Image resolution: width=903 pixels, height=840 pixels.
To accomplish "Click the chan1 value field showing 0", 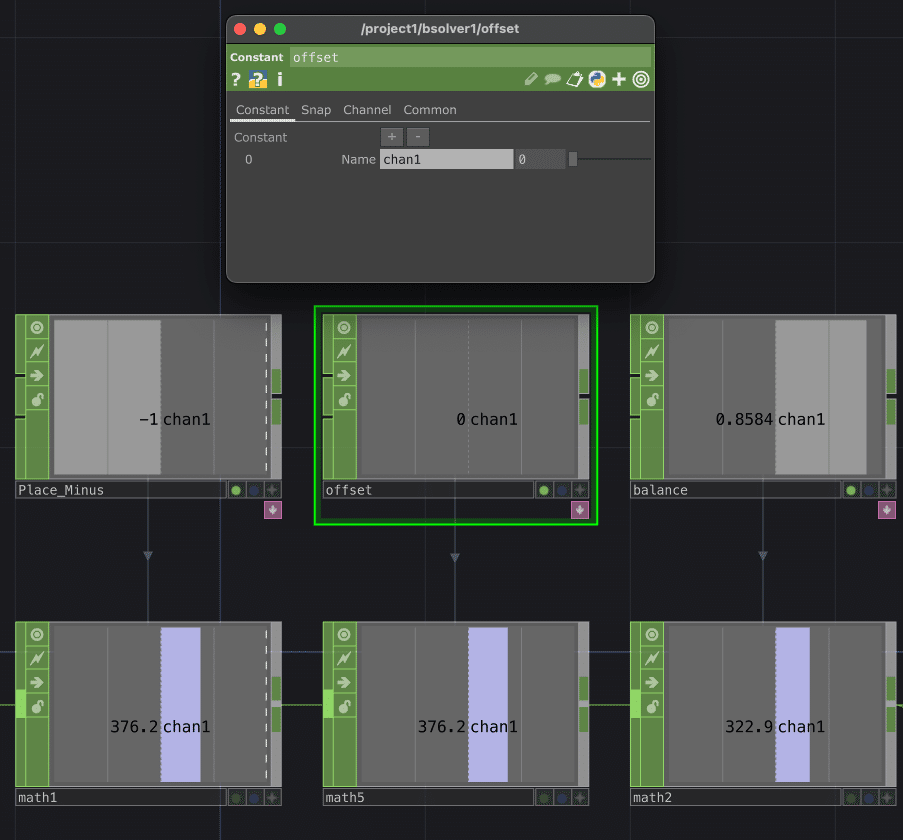I will (x=540, y=159).
